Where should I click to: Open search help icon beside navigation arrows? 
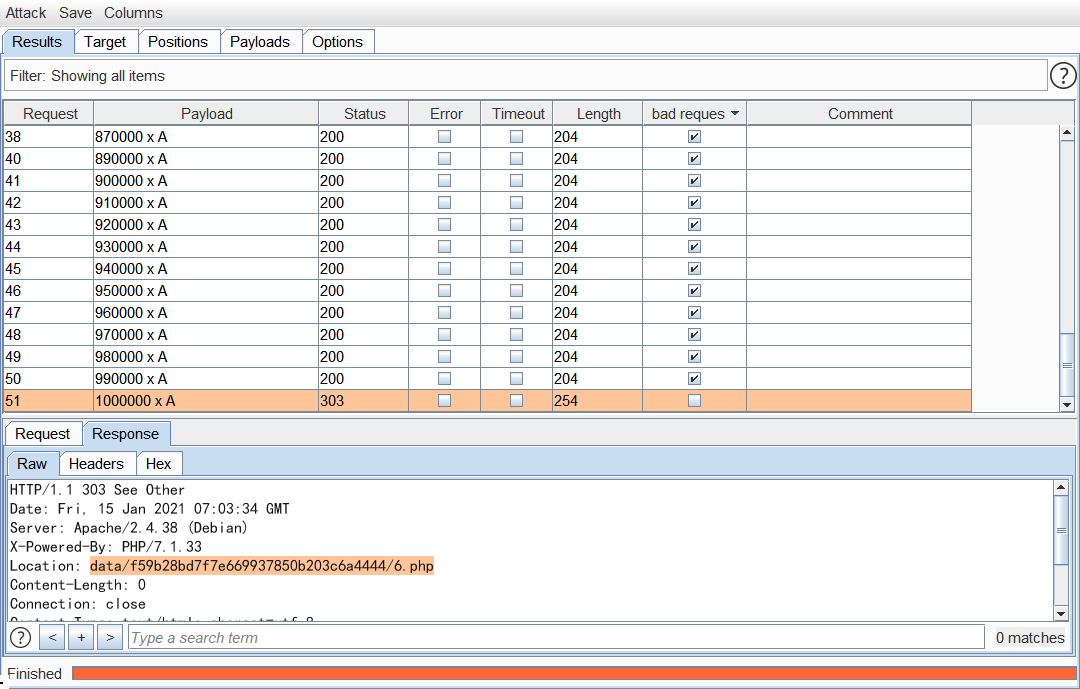[x=21, y=638]
